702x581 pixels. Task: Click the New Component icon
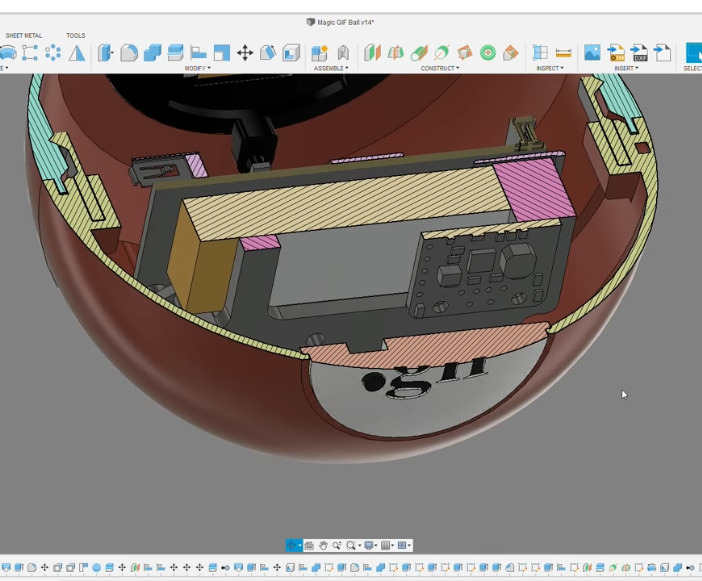coord(320,53)
